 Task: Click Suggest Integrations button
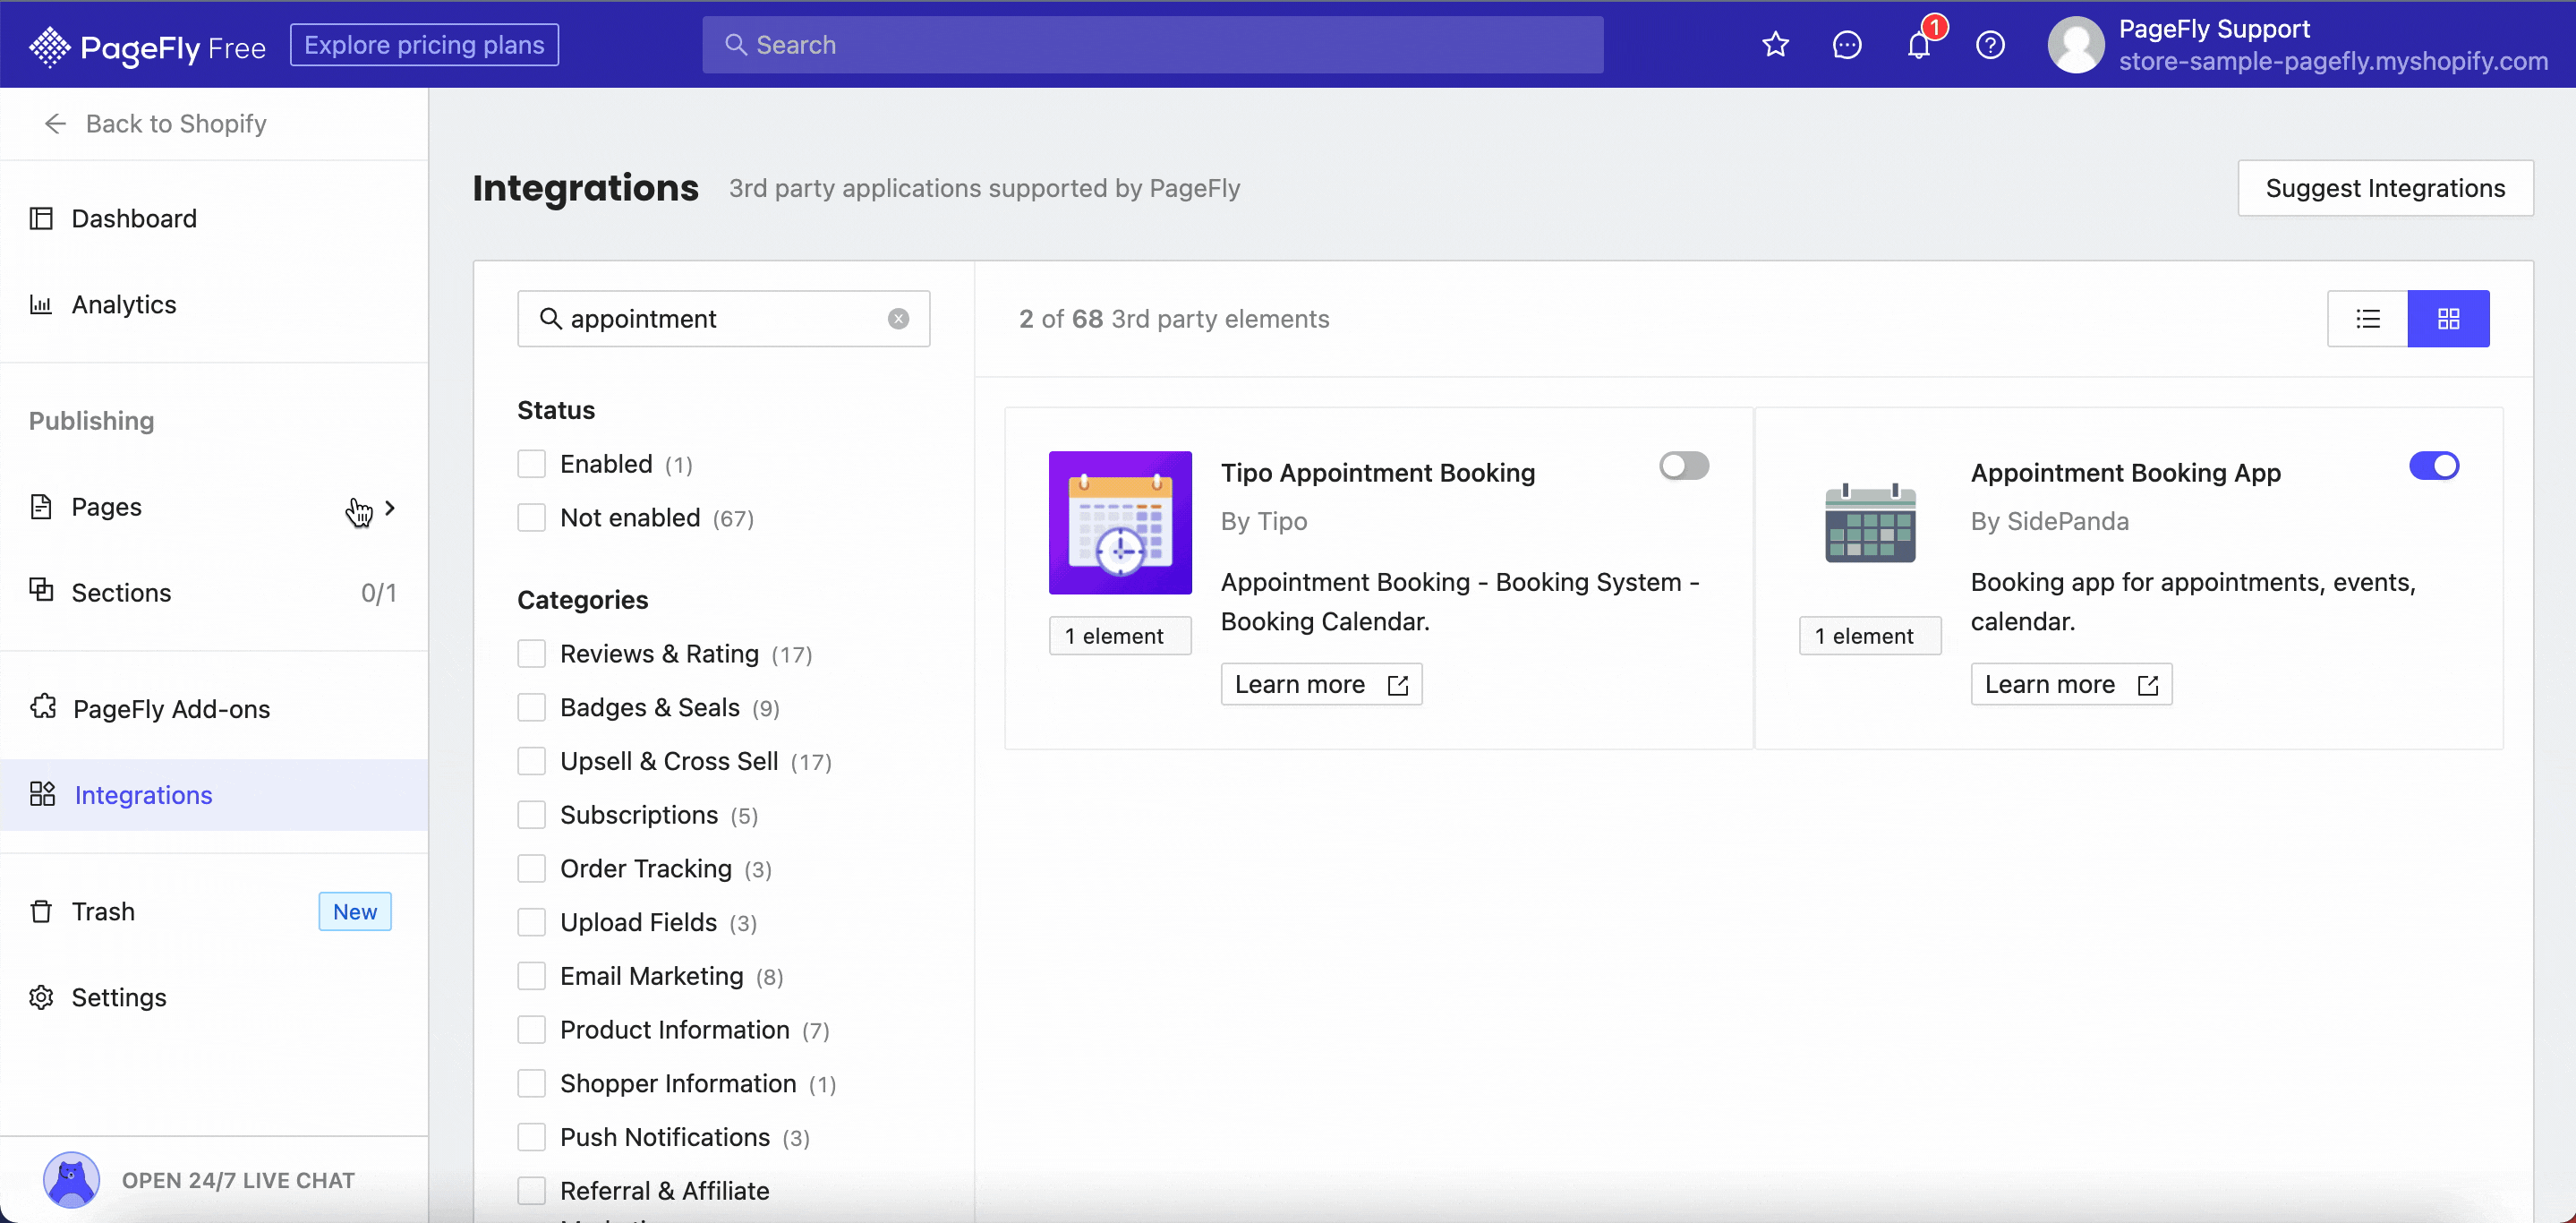click(x=2385, y=188)
